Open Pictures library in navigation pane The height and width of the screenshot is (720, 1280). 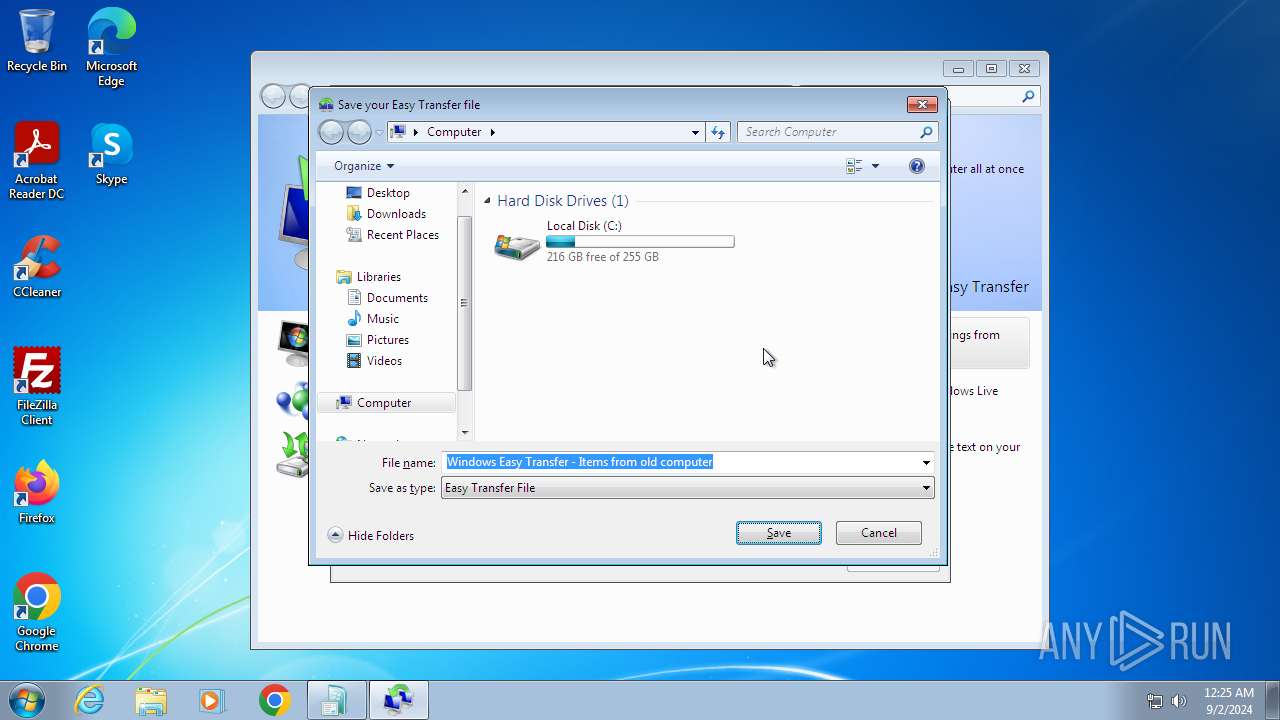pos(387,340)
